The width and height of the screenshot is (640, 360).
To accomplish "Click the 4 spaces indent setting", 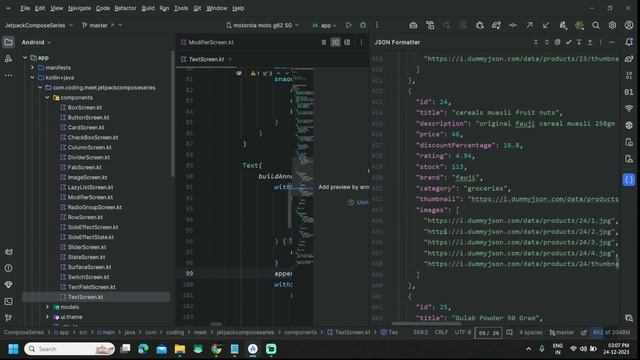I will click(531, 333).
